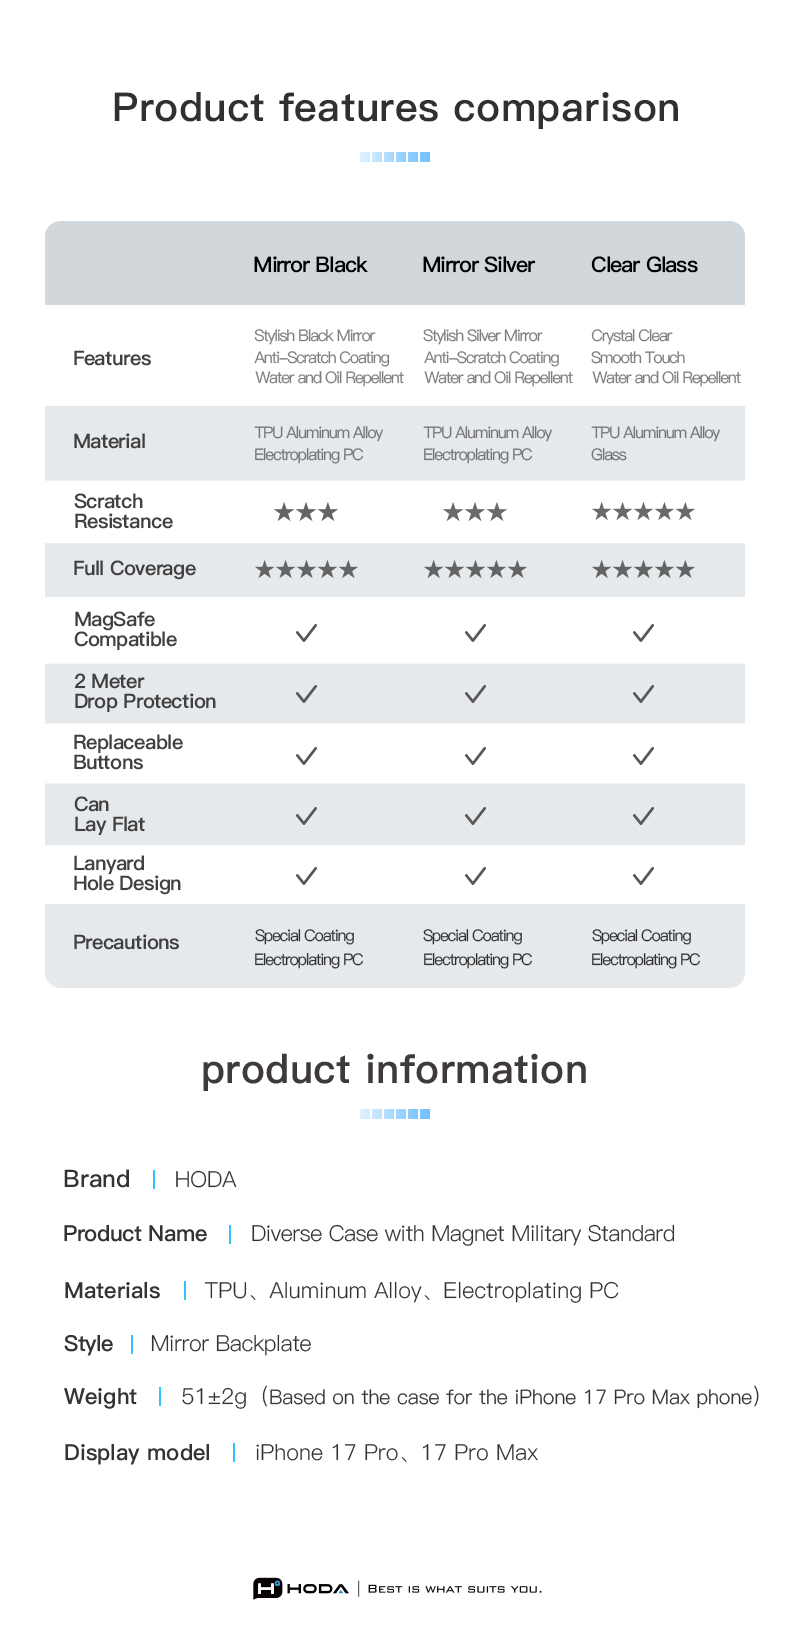Select the Mirror Silver column header
The width and height of the screenshot is (790, 1625).
click(x=478, y=265)
